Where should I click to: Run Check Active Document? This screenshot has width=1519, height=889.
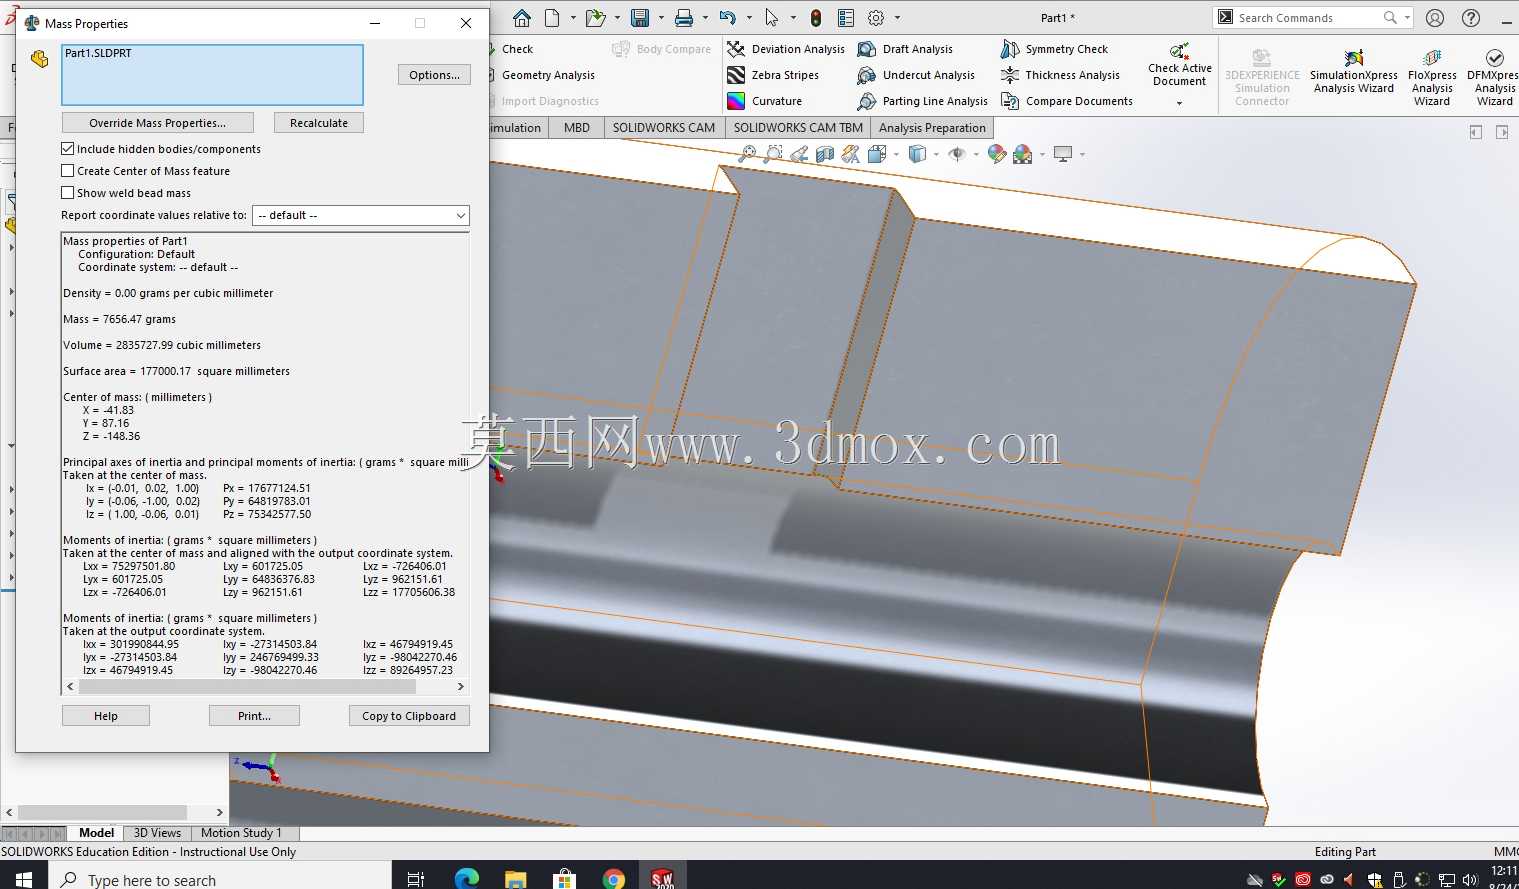(x=1180, y=65)
